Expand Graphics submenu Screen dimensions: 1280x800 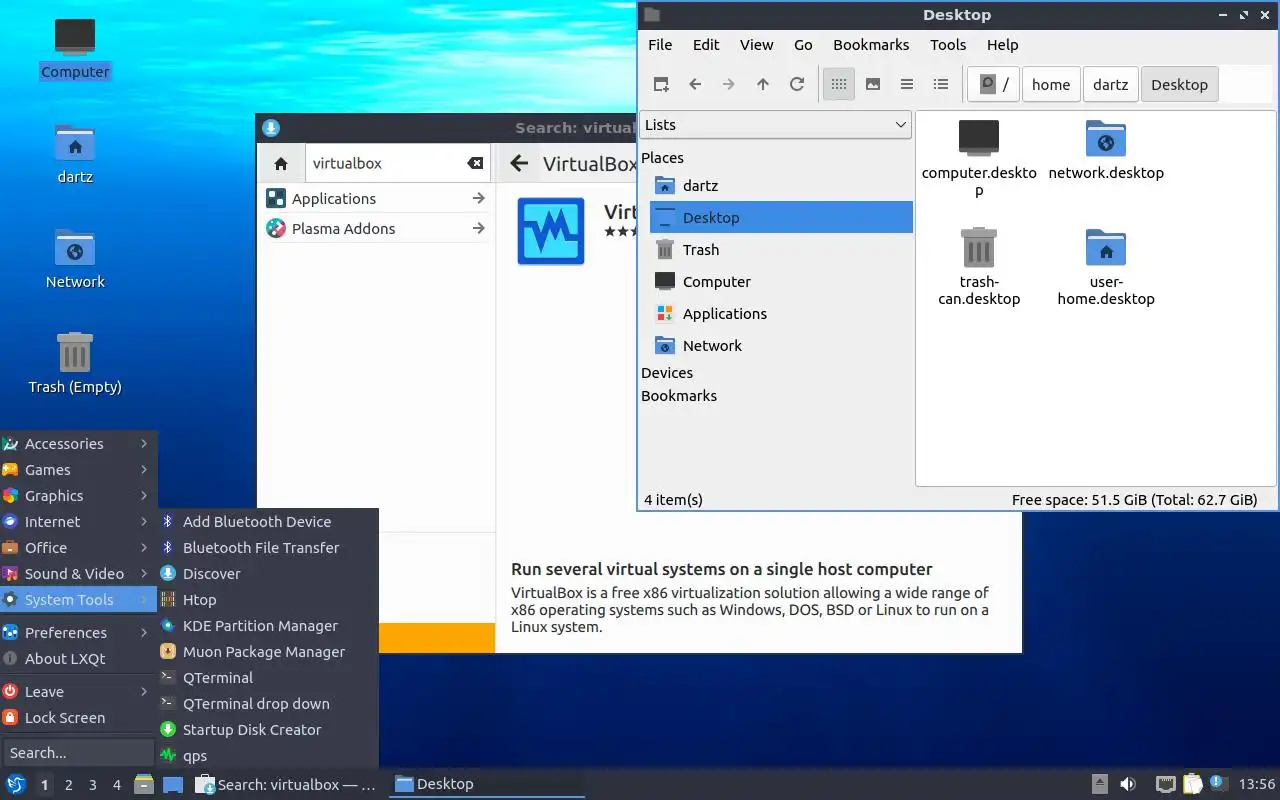point(78,496)
